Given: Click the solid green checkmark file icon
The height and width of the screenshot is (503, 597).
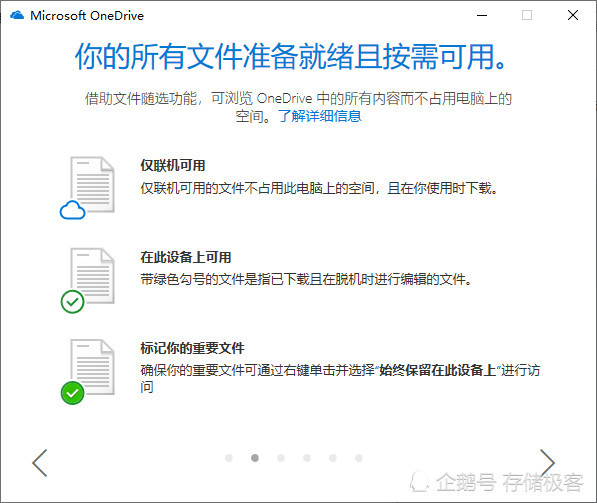Looking at the screenshot, I should tap(87, 372).
